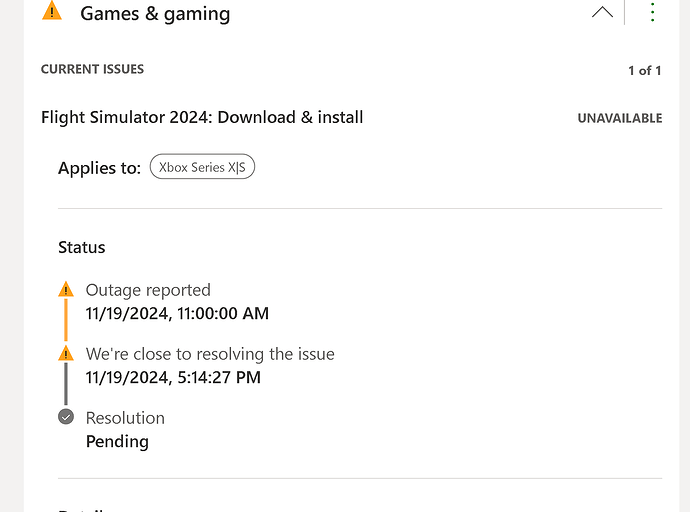Click the Outage reported warning icon
The height and width of the screenshot is (512, 690).
pyautogui.click(x=66, y=290)
